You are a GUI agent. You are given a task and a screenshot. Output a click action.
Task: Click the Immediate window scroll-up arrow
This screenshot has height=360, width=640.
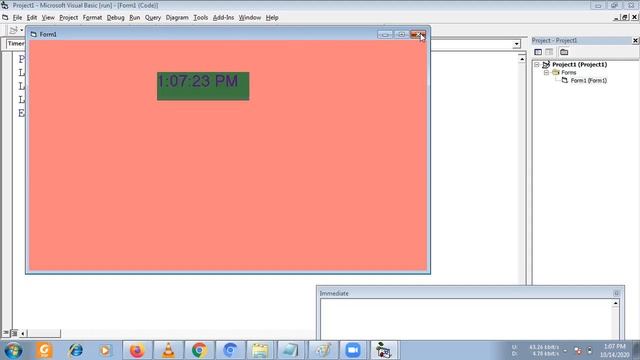click(616, 303)
